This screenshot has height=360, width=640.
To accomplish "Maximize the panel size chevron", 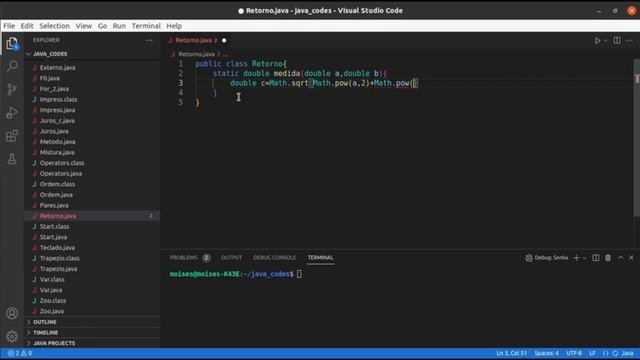I will 620,258.
